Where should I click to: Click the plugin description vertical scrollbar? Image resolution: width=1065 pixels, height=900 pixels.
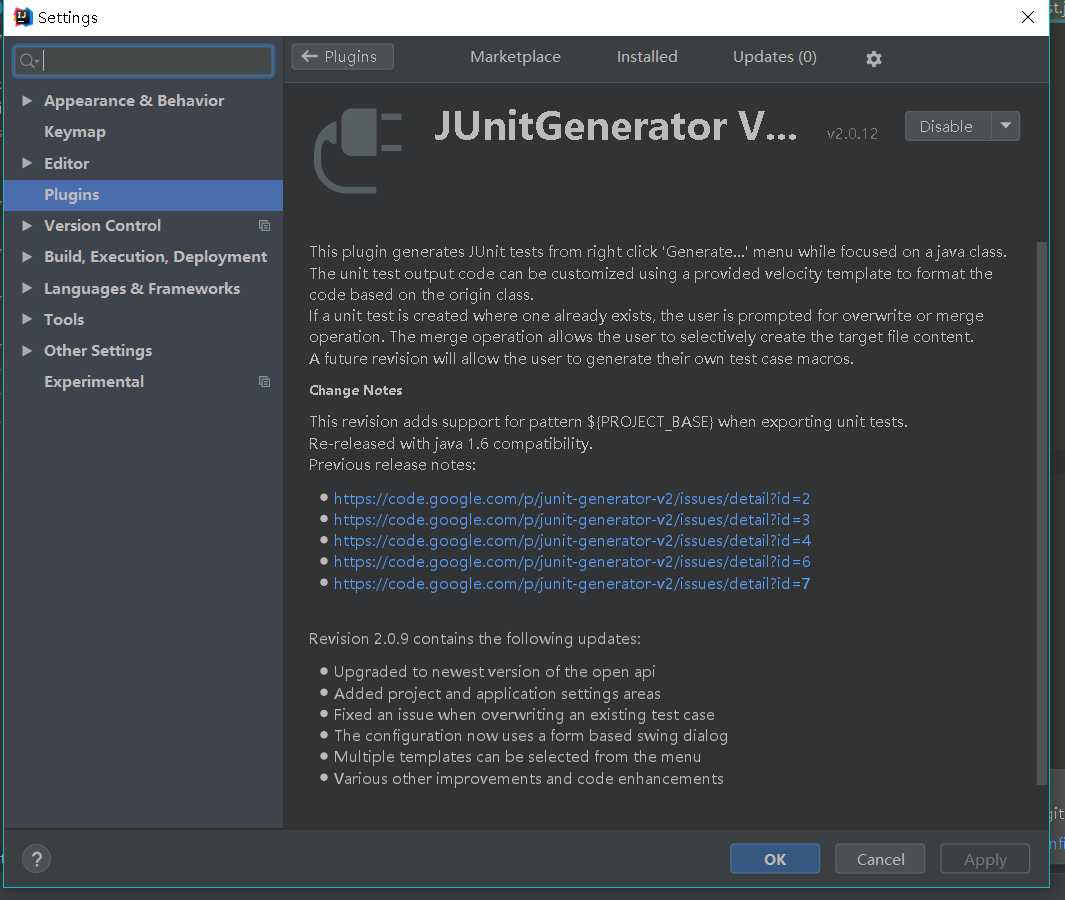pyautogui.click(x=1042, y=513)
